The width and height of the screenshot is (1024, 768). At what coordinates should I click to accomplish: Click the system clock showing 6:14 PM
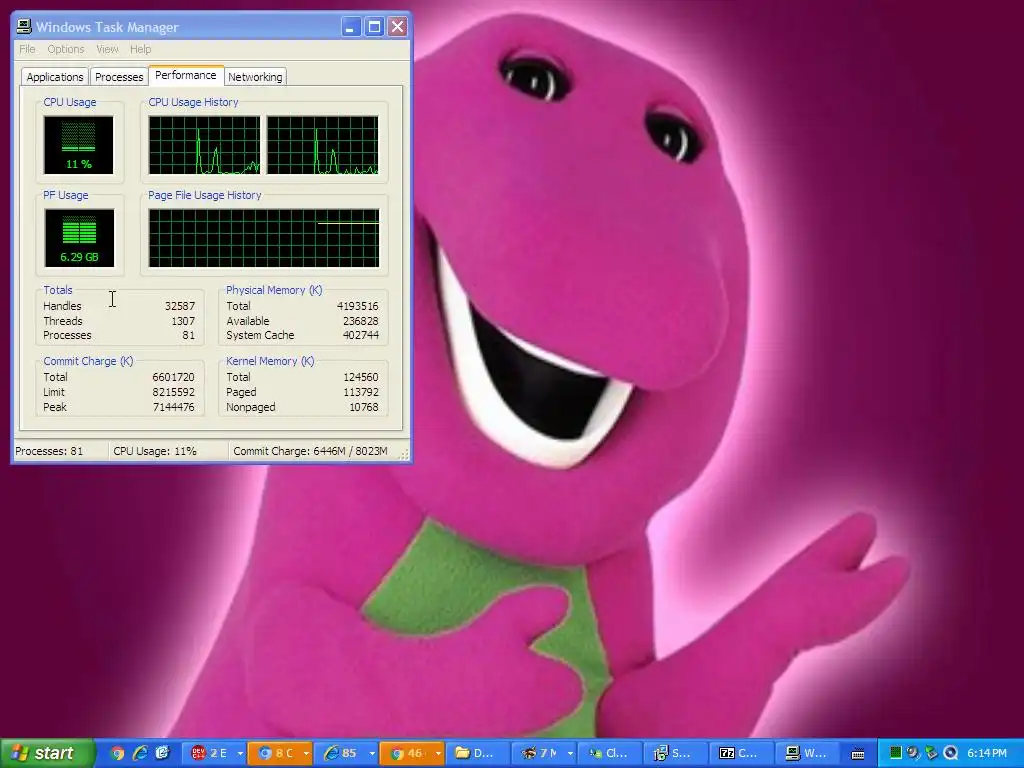[987, 753]
